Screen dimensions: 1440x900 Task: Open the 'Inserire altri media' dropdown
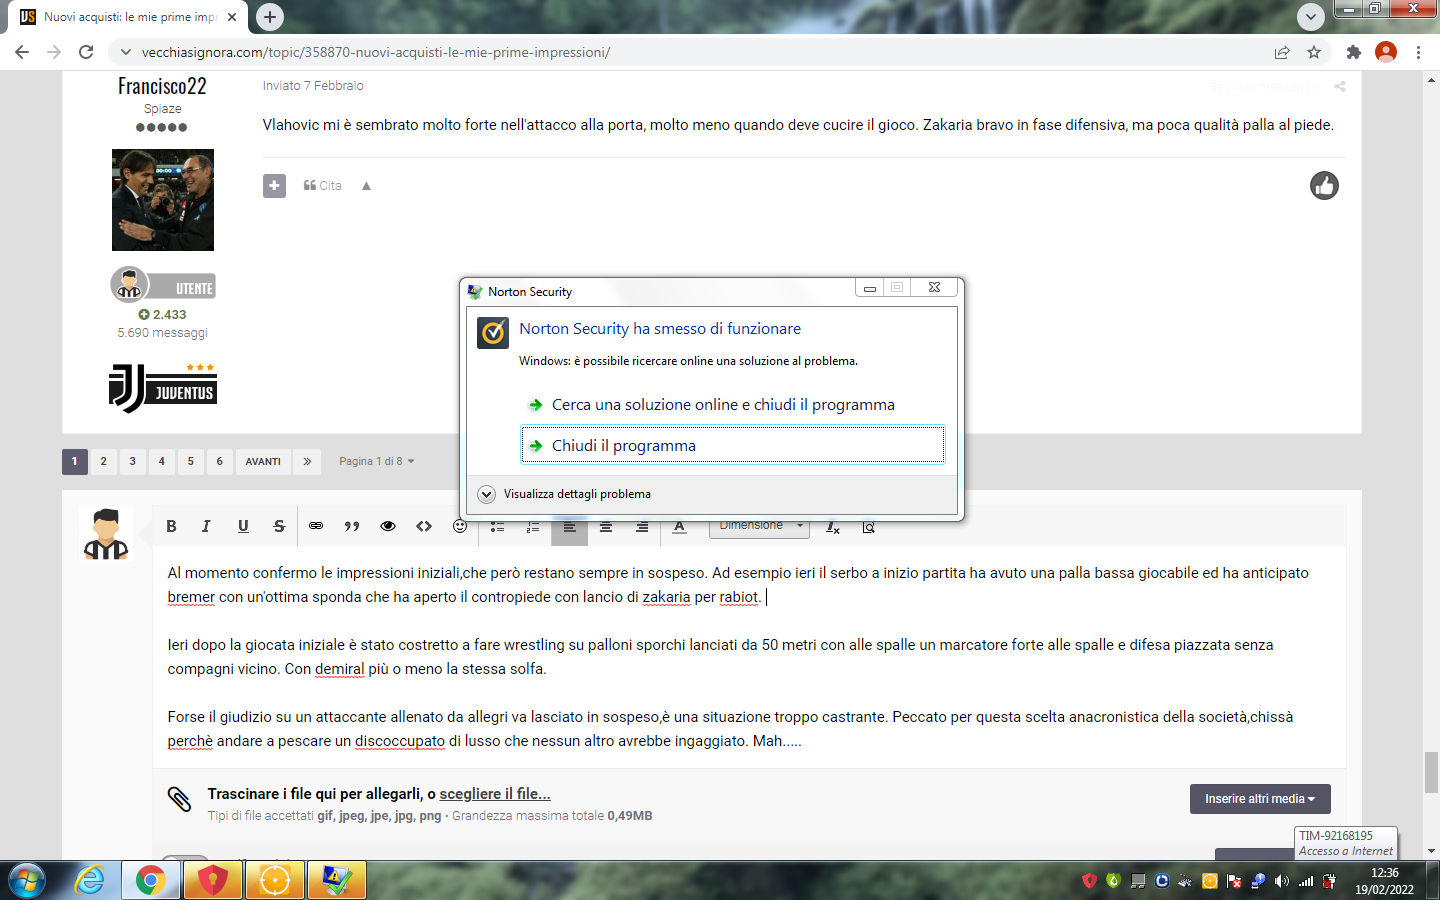point(1259,799)
